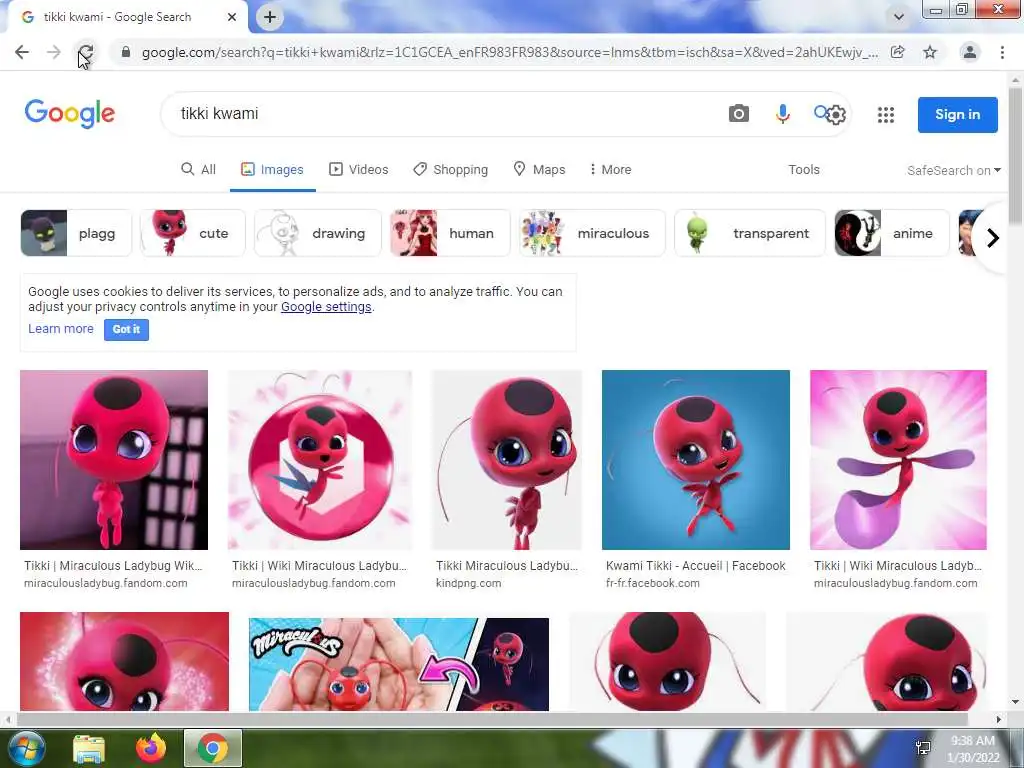Viewport: 1024px width, 768px height.
Task: Follow the Learn more cookies link
Action: point(61,328)
